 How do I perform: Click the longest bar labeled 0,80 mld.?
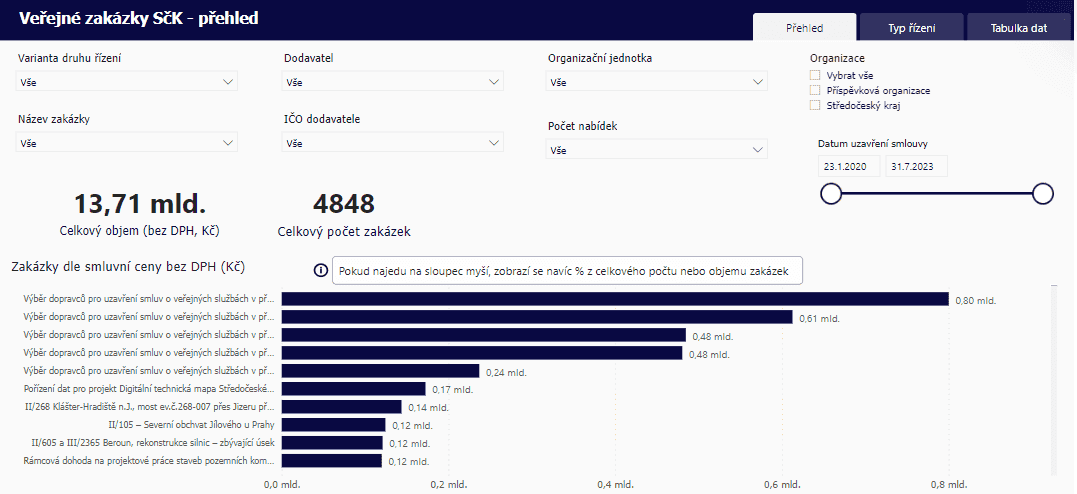point(614,299)
